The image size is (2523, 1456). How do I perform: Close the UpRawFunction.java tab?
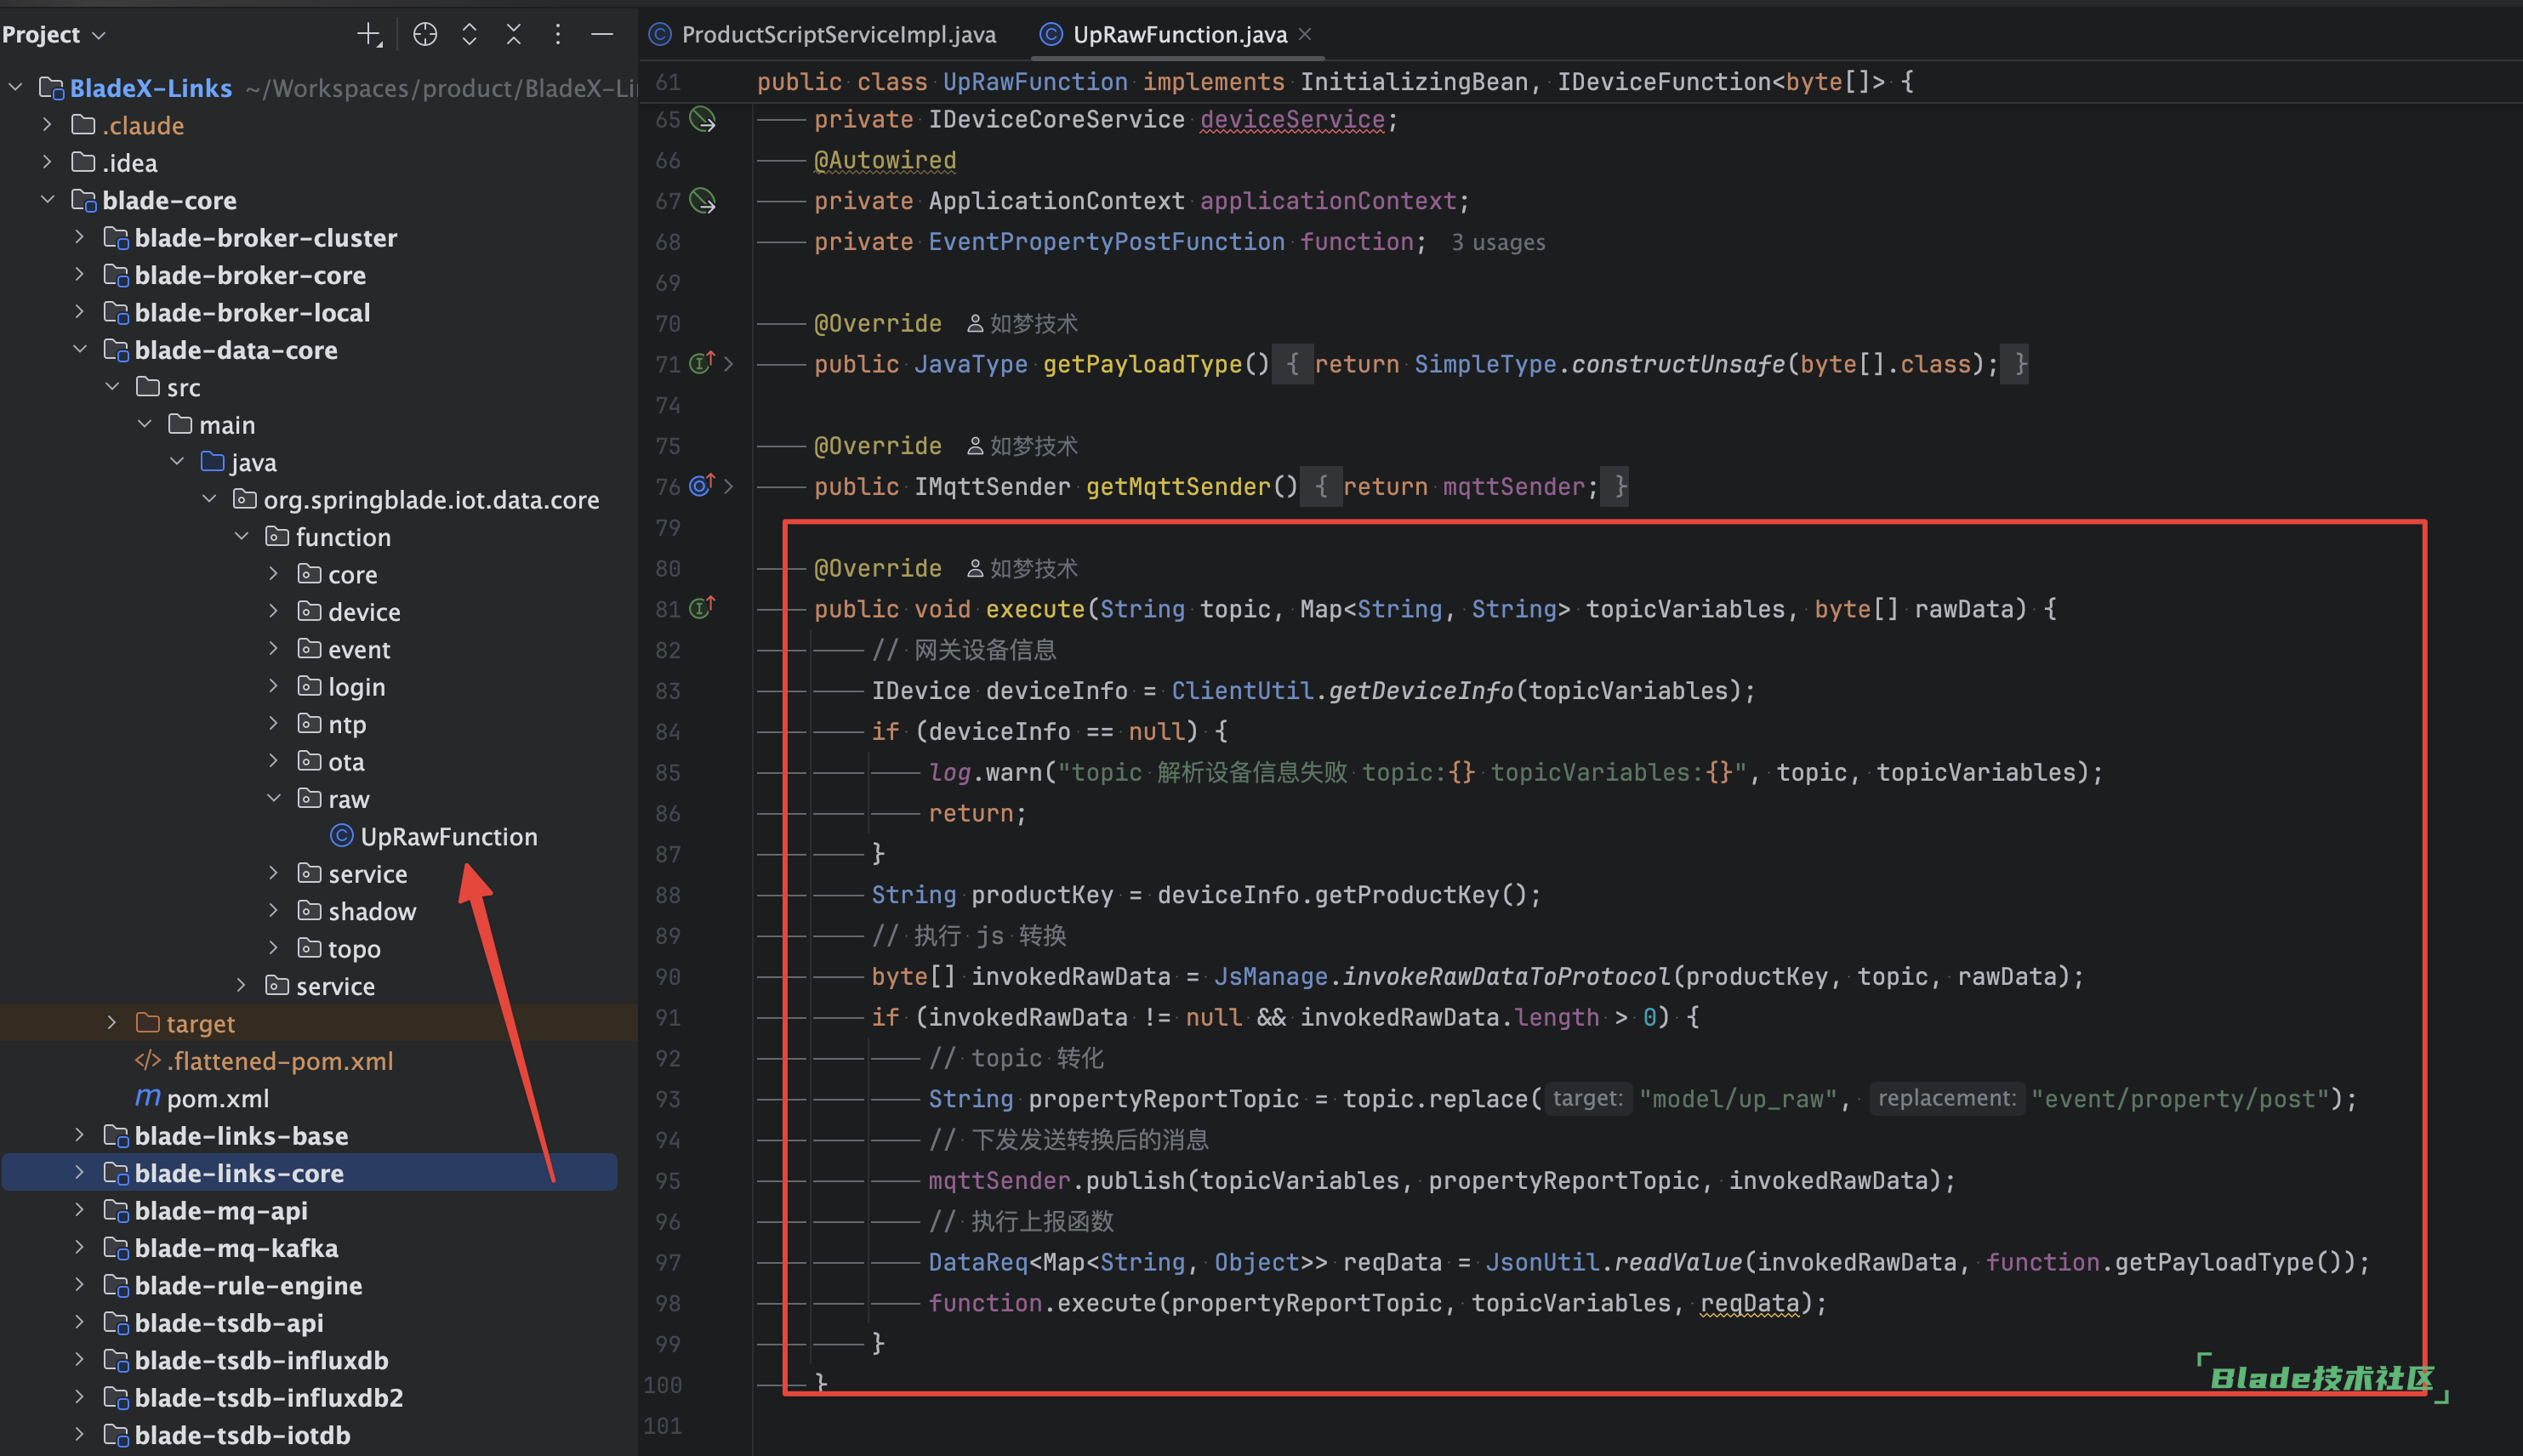point(1304,34)
